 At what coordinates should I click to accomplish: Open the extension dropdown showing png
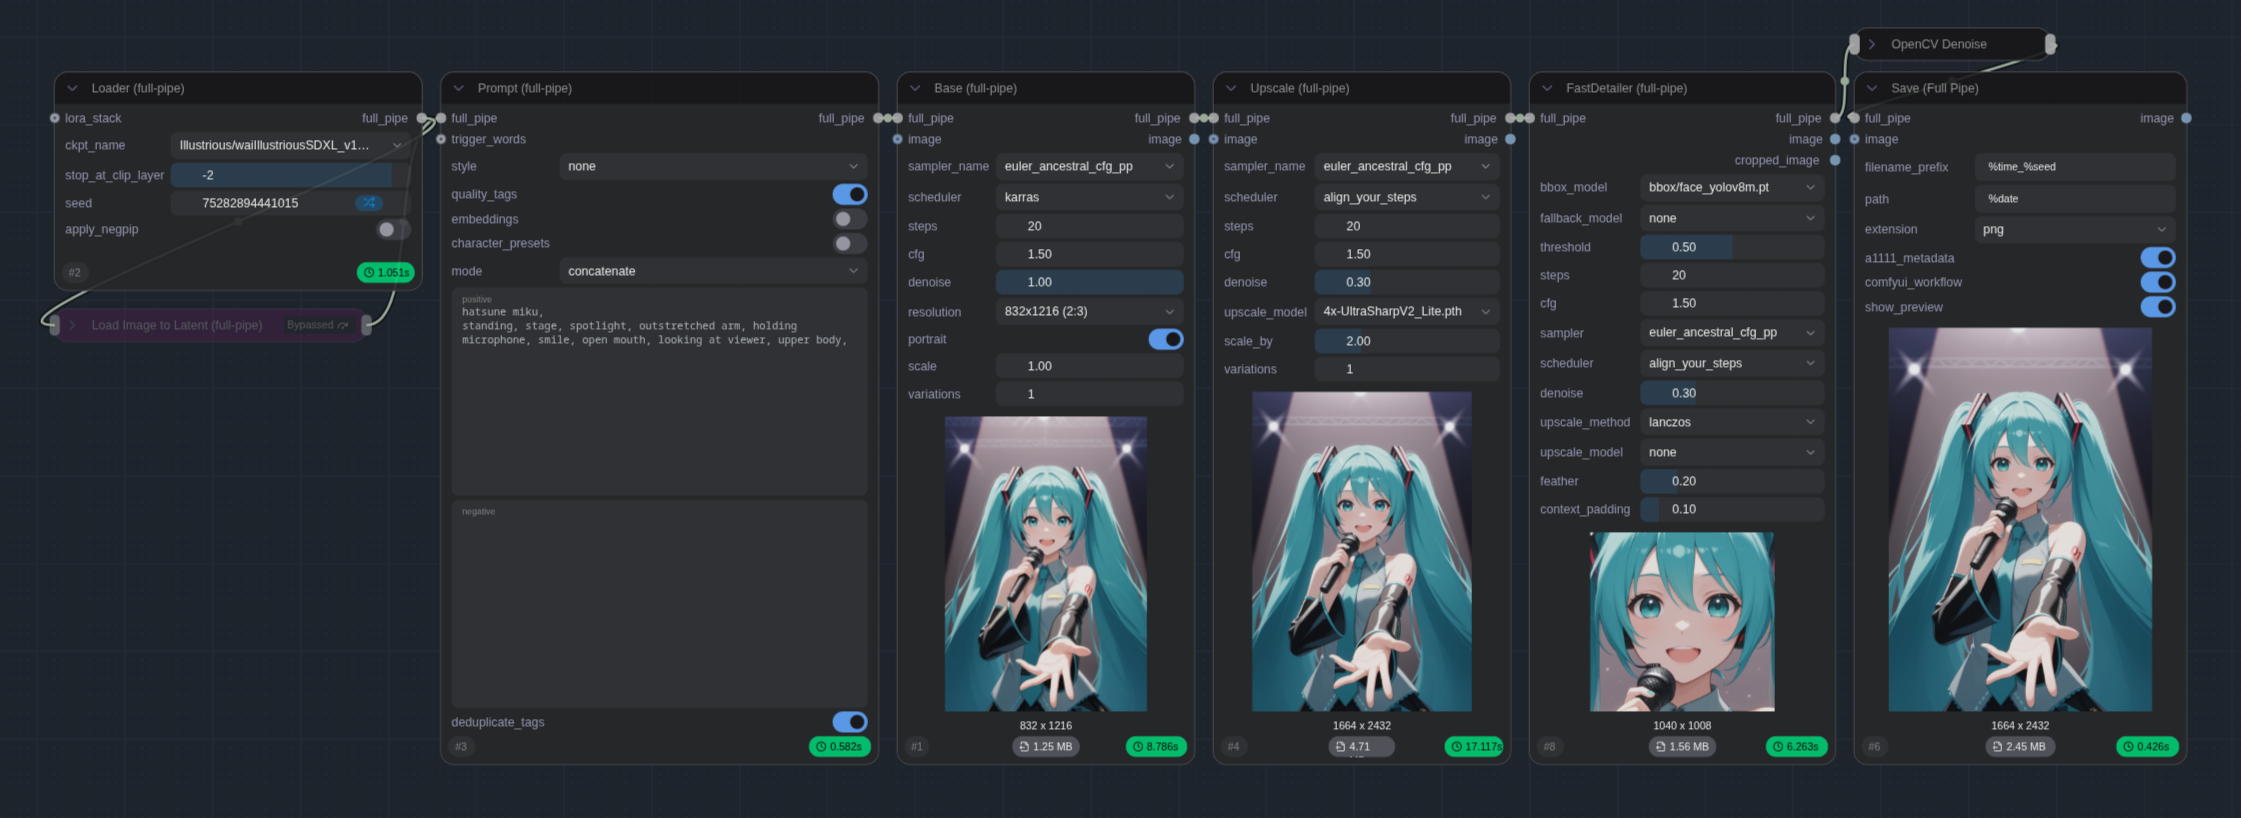(x=2075, y=229)
